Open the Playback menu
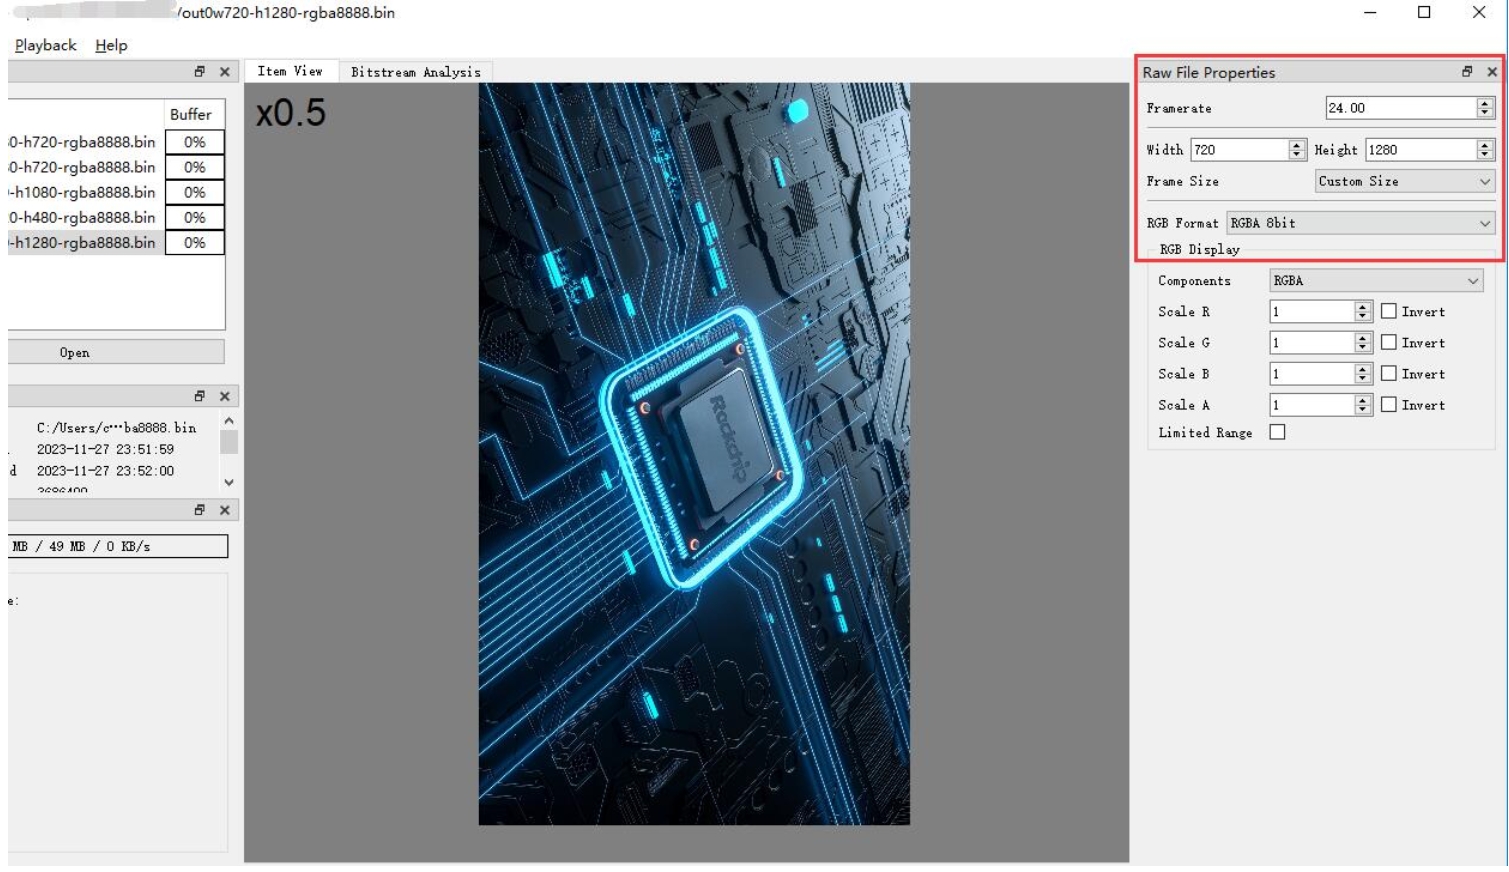 [x=45, y=45]
